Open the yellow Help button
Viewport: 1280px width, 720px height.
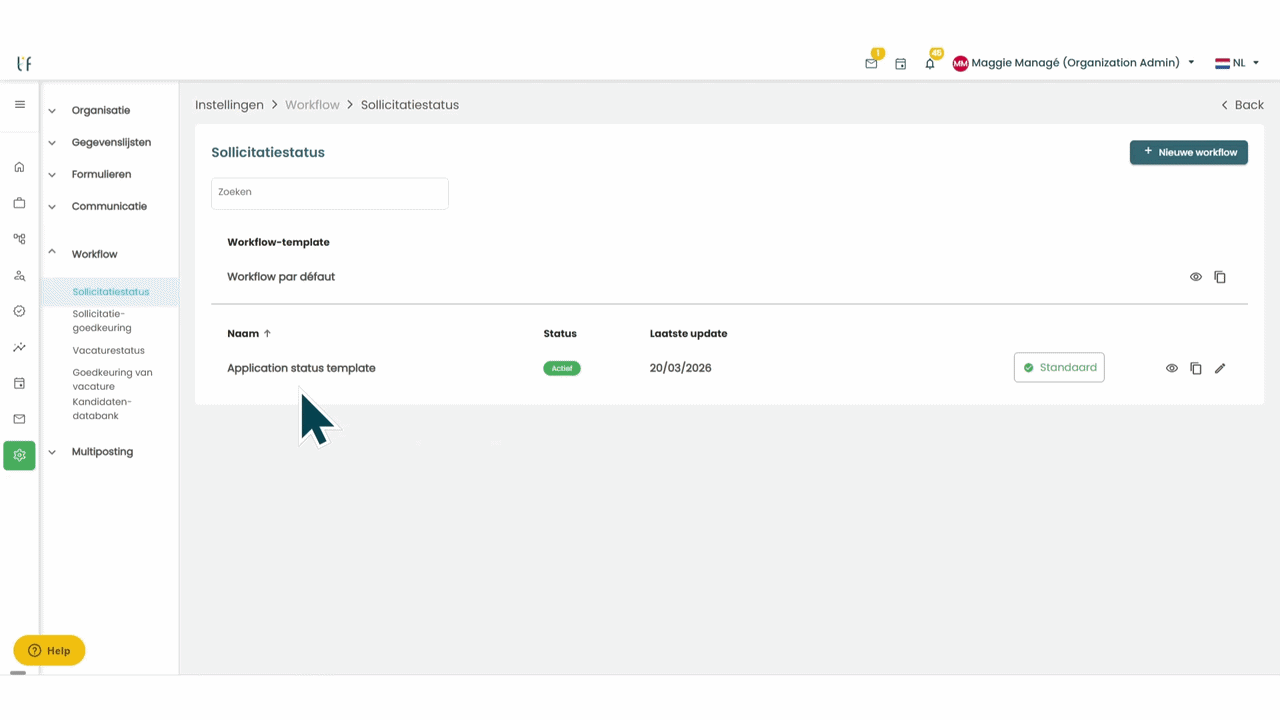coord(49,651)
